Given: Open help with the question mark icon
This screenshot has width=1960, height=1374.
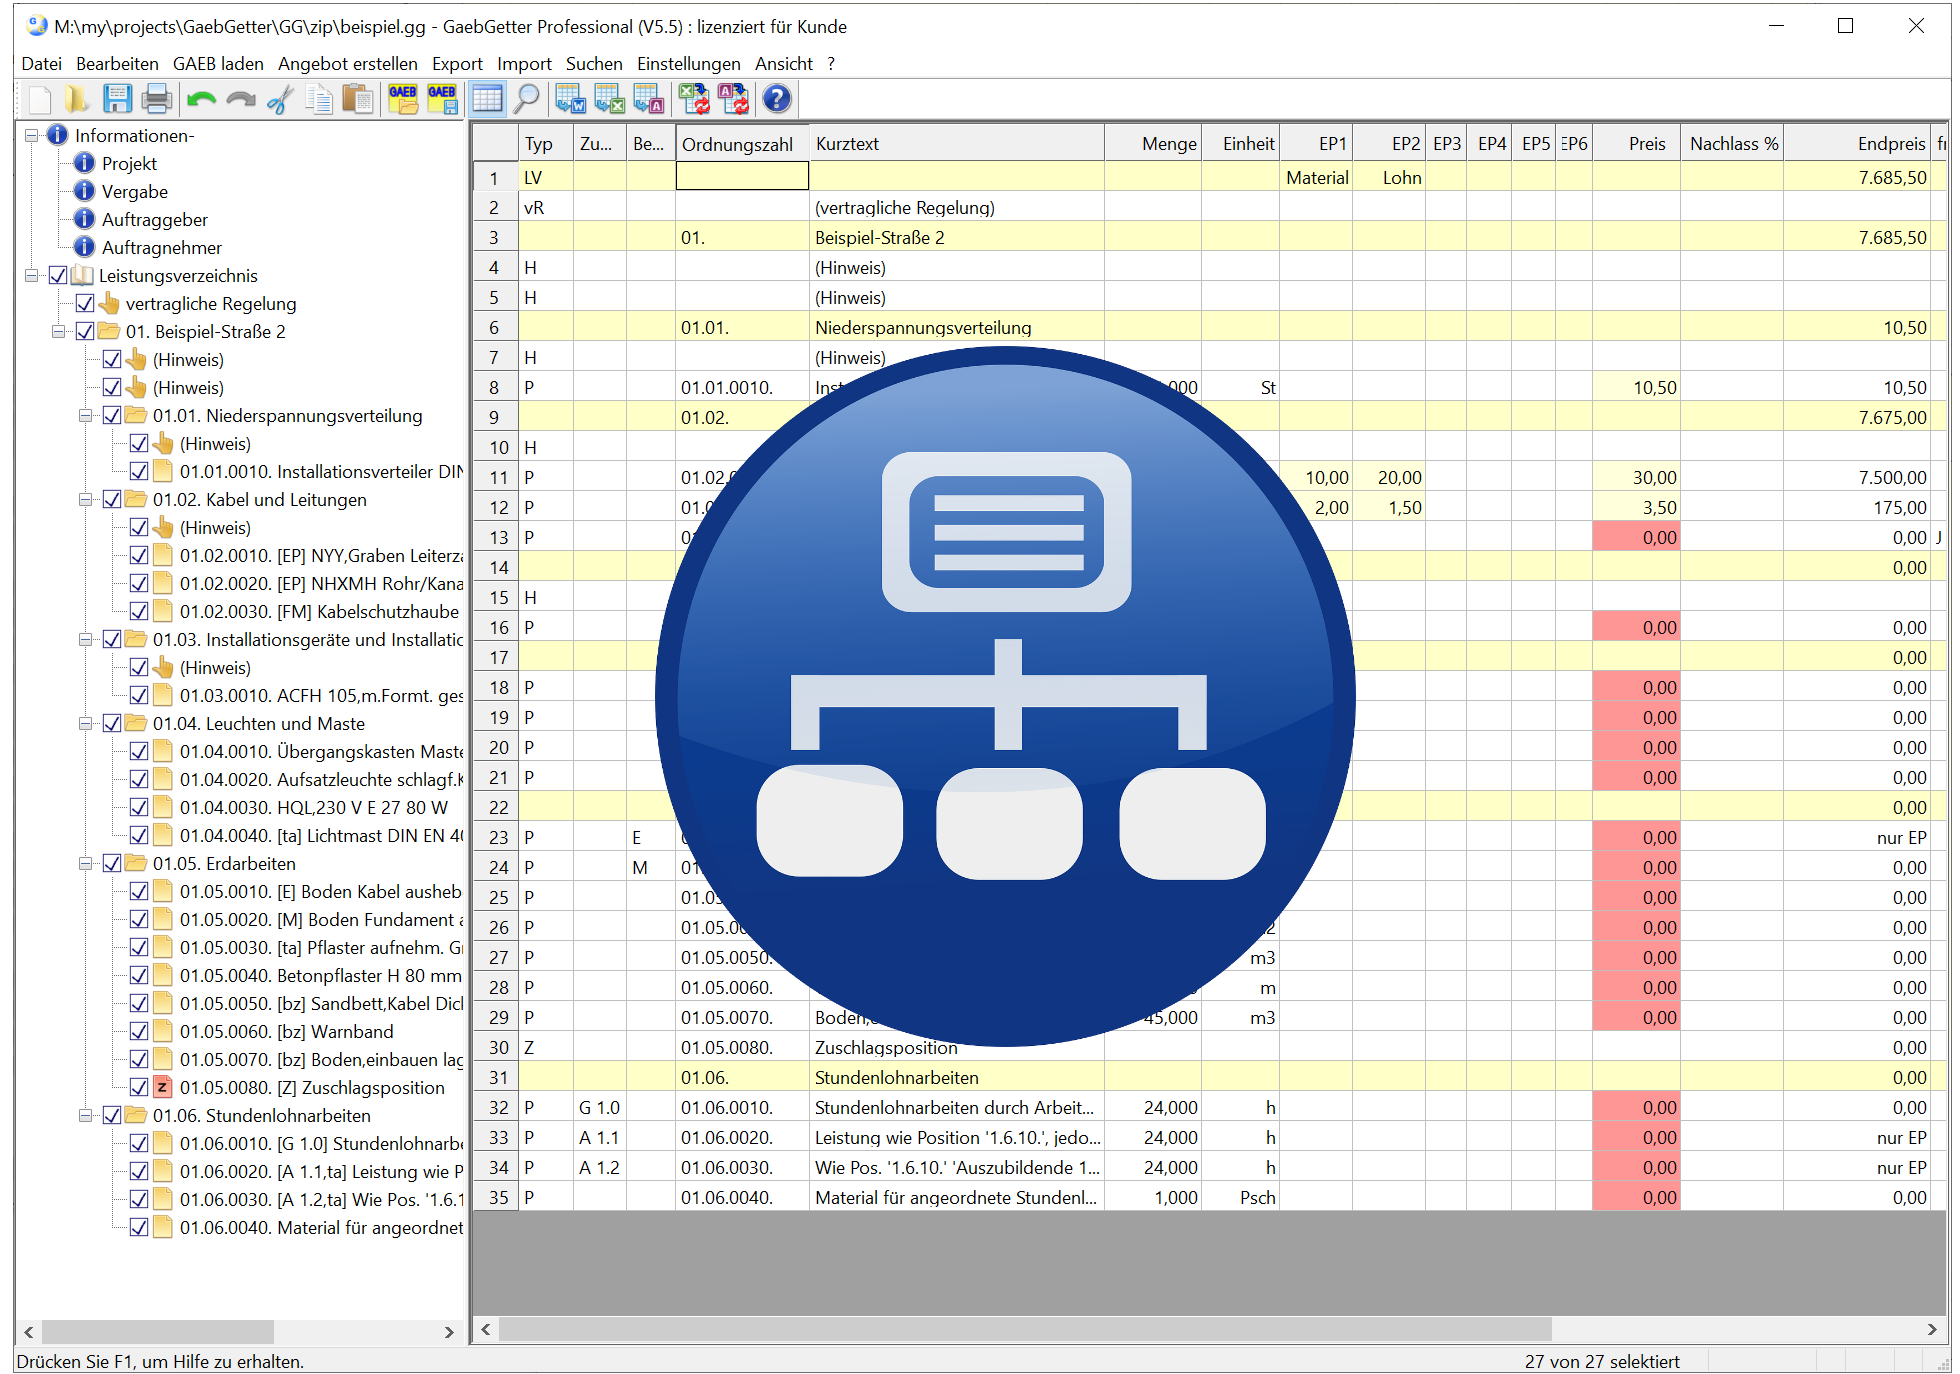Looking at the screenshot, I should 777,99.
